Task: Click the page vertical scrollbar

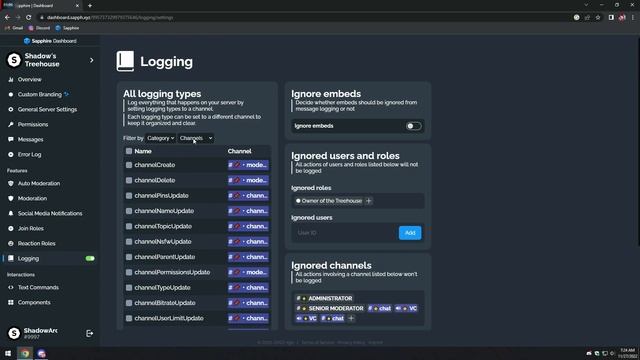Action: click(x=638, y=141)
